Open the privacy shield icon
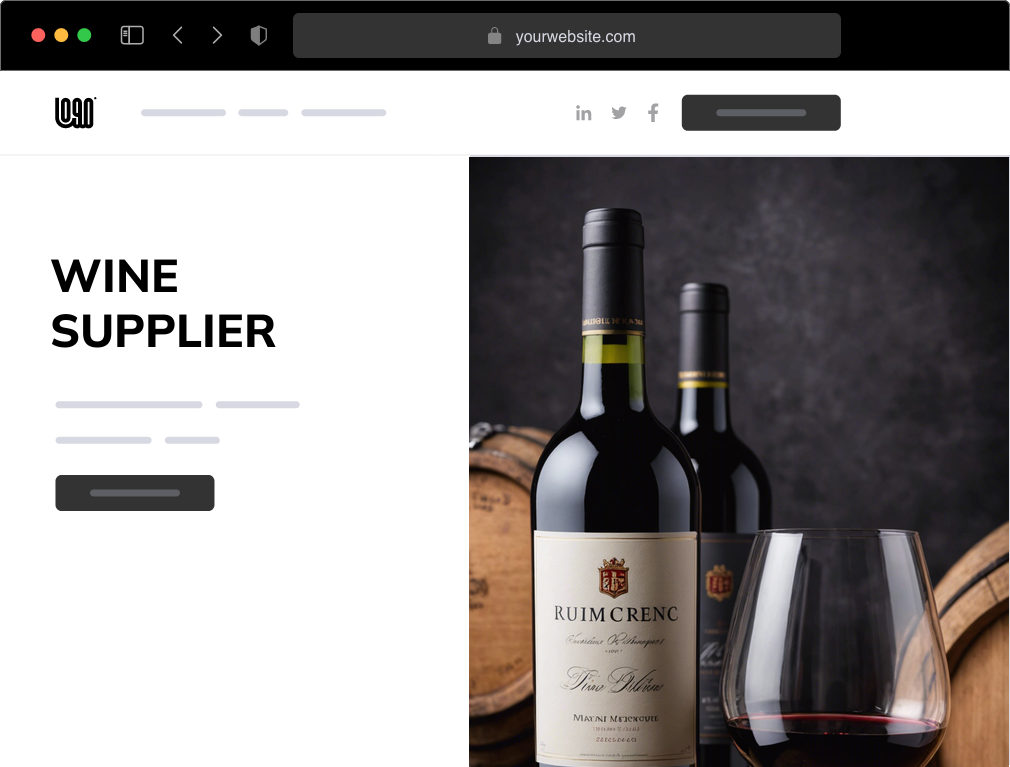Screen dimensions: 1010x767 click(x=258, y=35)
